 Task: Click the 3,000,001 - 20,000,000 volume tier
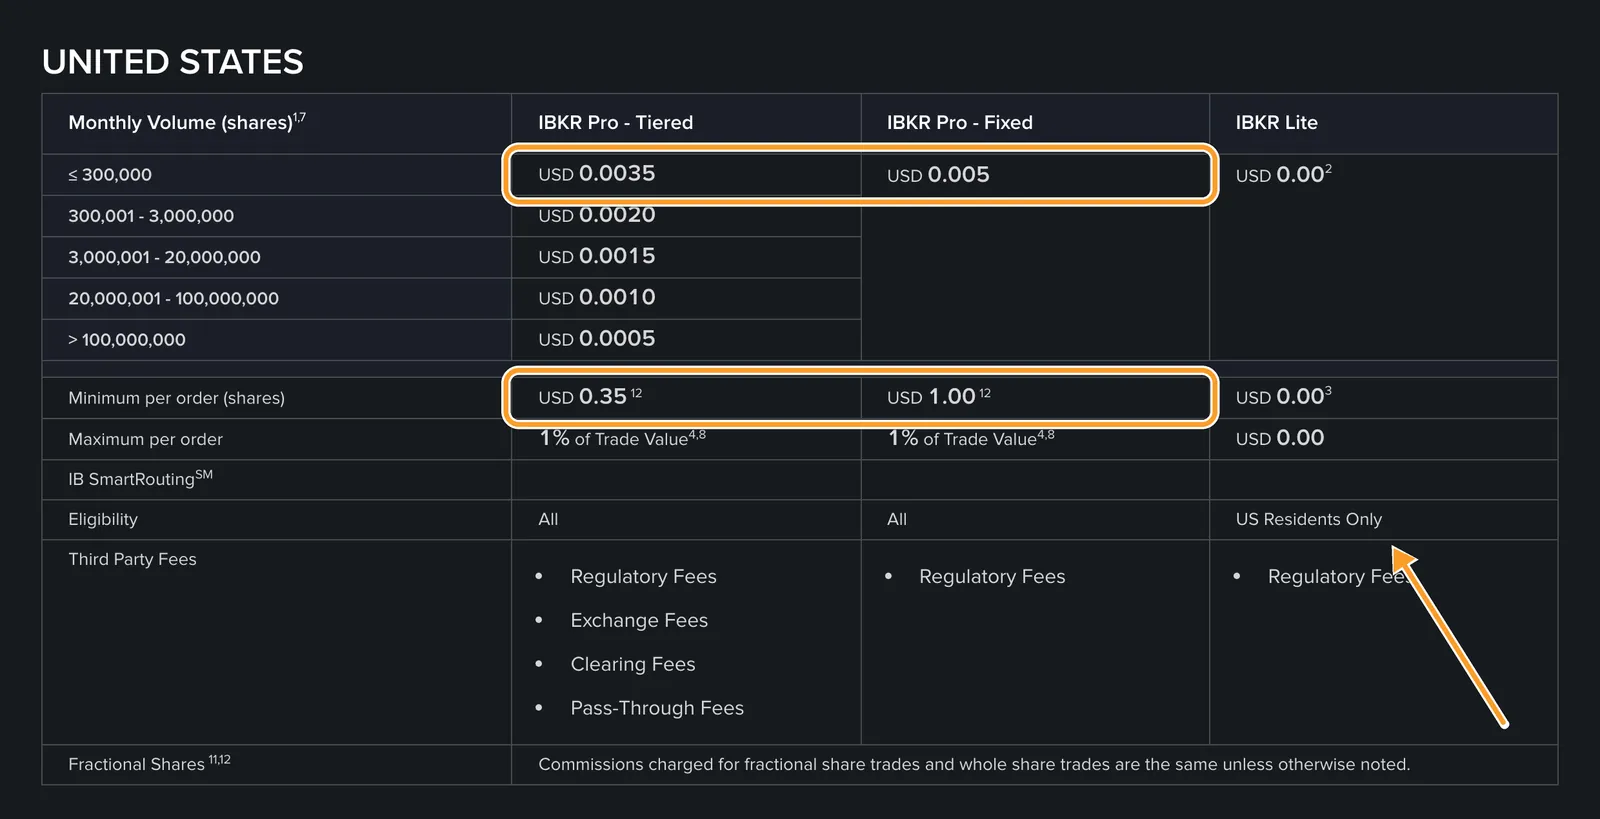pyautogui.click(x=164, y=257)
